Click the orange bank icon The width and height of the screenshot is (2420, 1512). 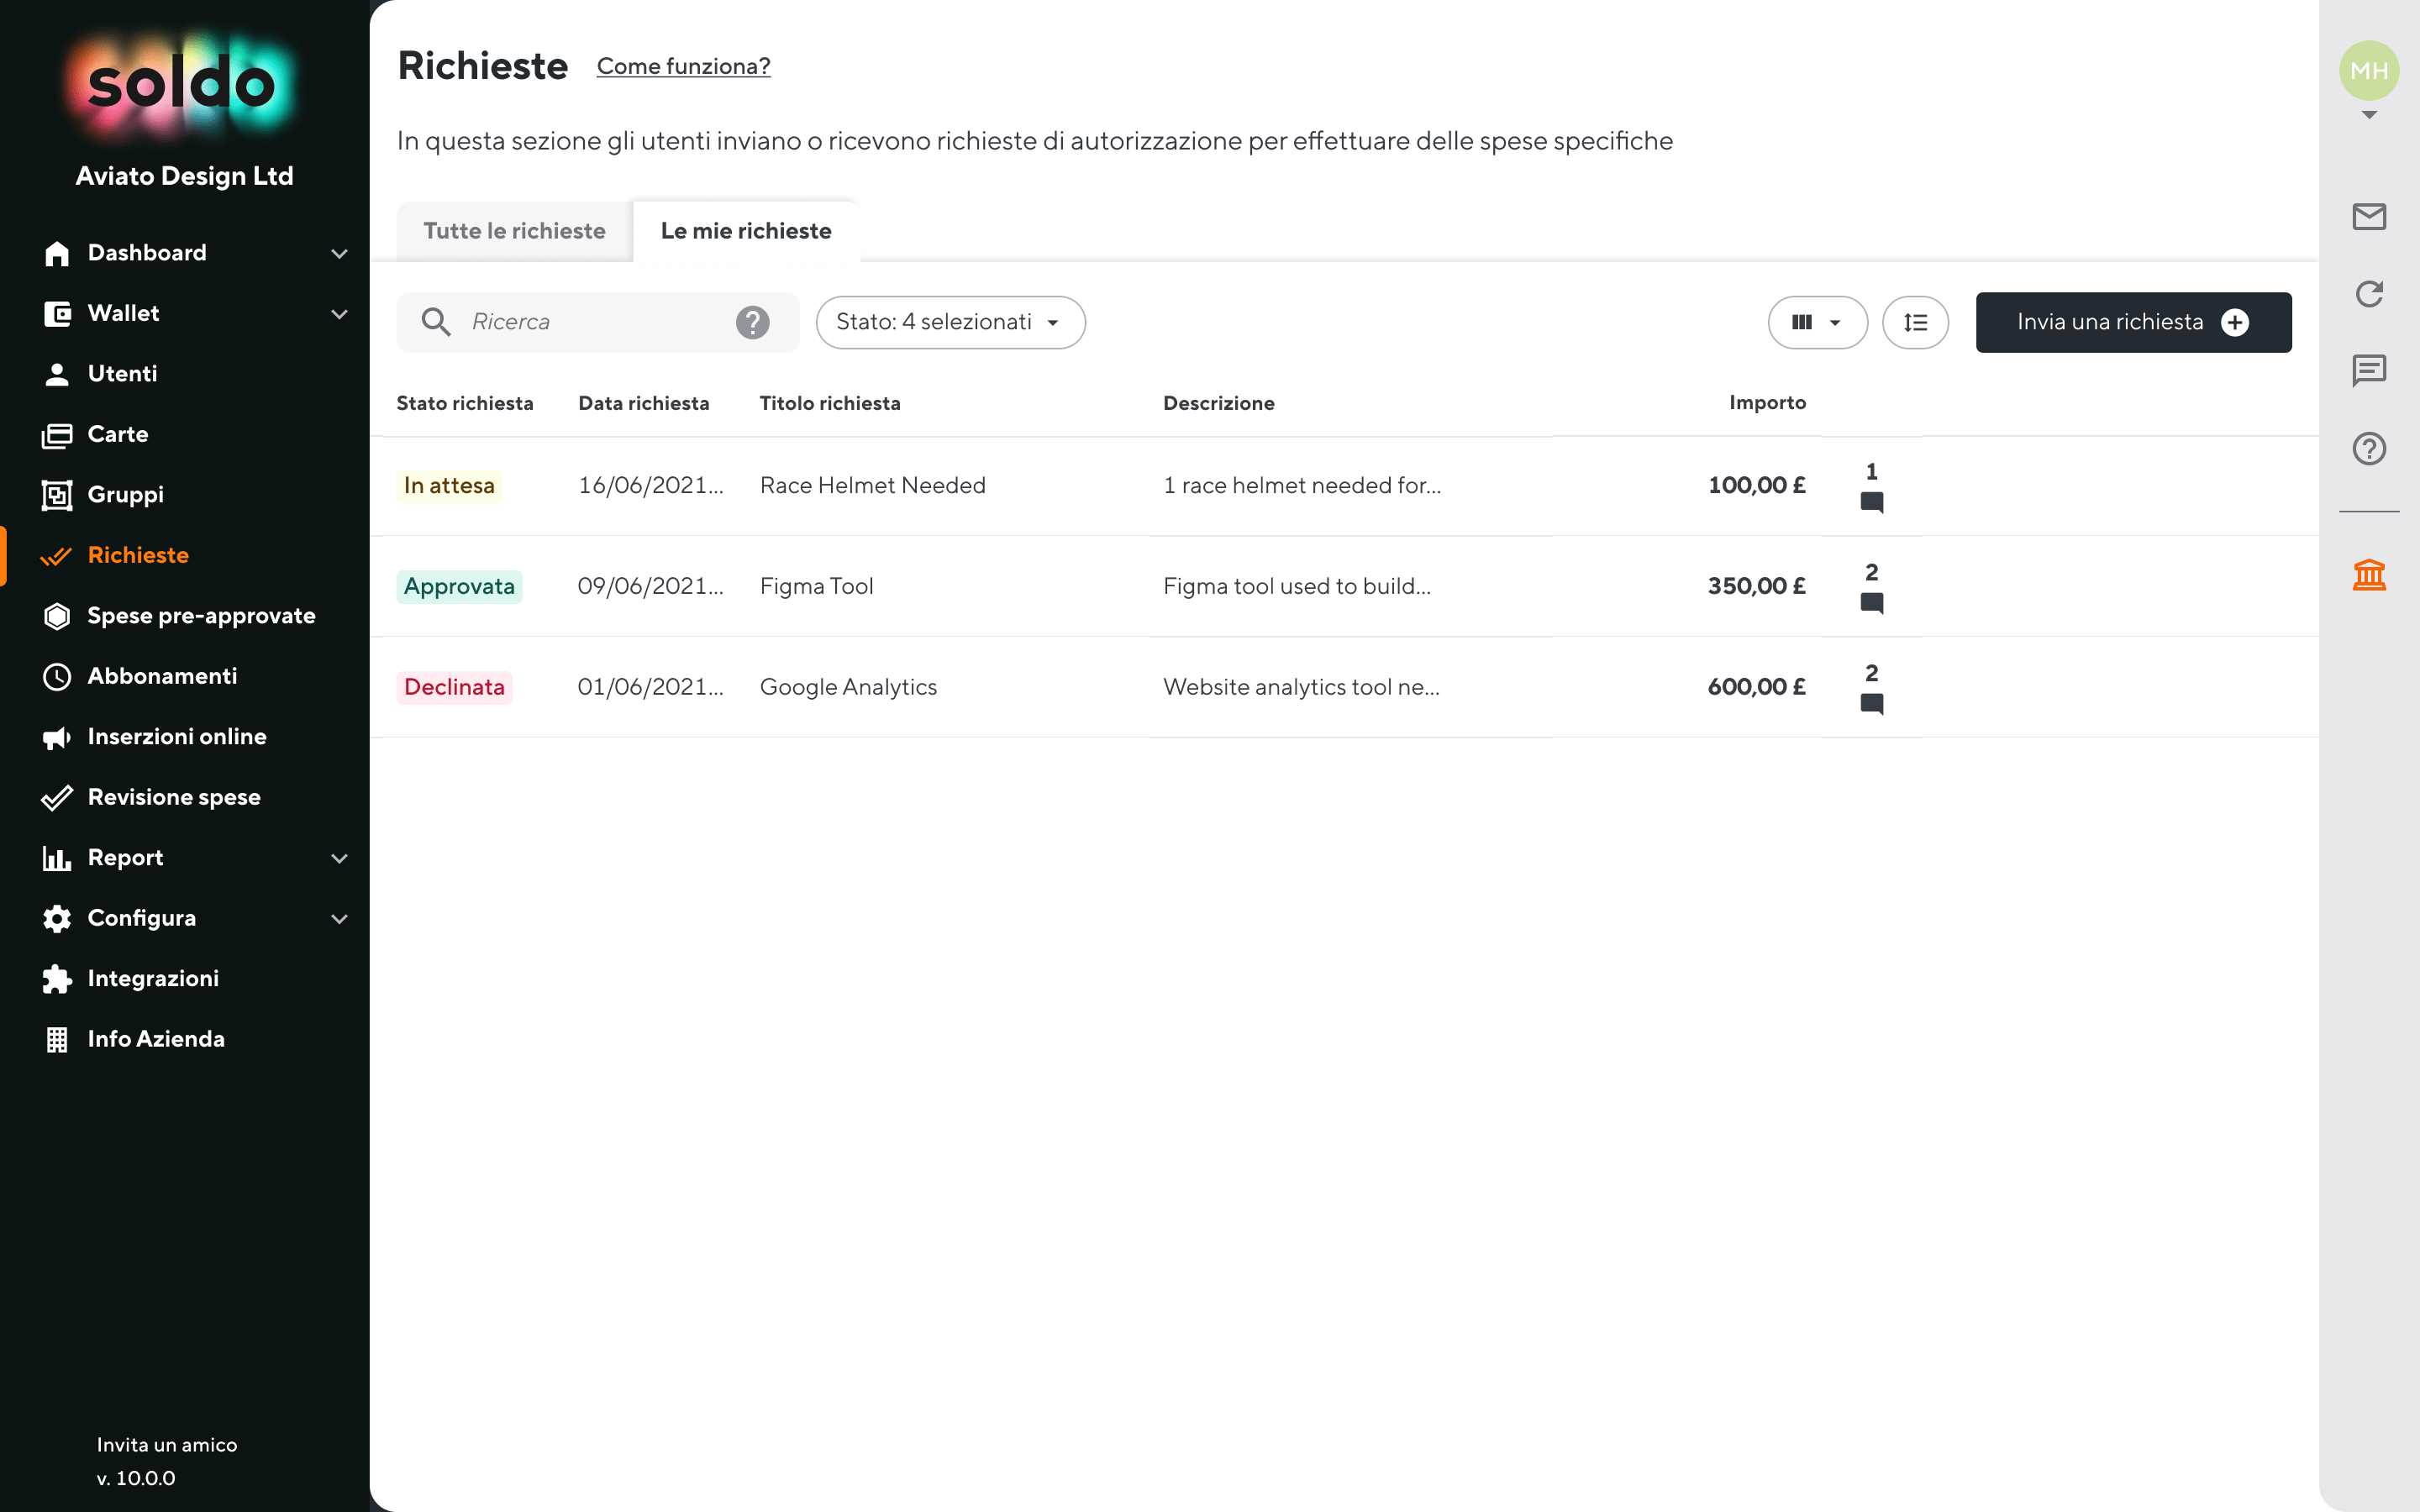[x=2368, y=575]
